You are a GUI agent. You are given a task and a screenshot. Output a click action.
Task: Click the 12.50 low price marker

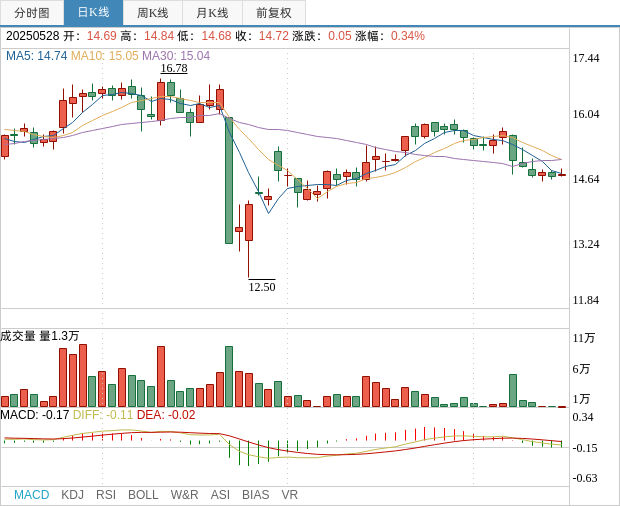[x=262, y=287]
